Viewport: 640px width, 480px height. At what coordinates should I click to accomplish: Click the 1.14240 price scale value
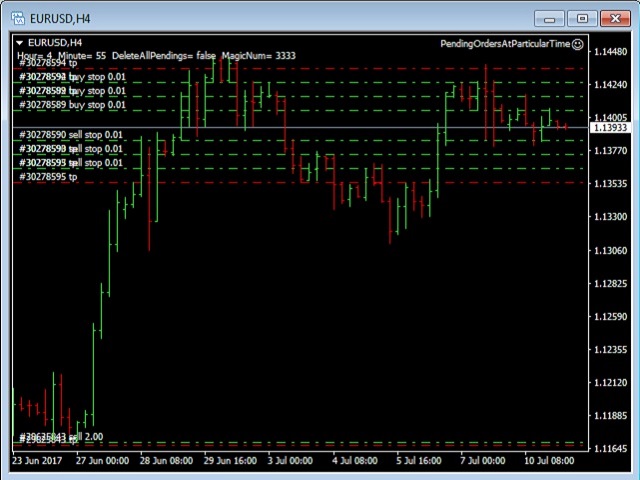611,85
